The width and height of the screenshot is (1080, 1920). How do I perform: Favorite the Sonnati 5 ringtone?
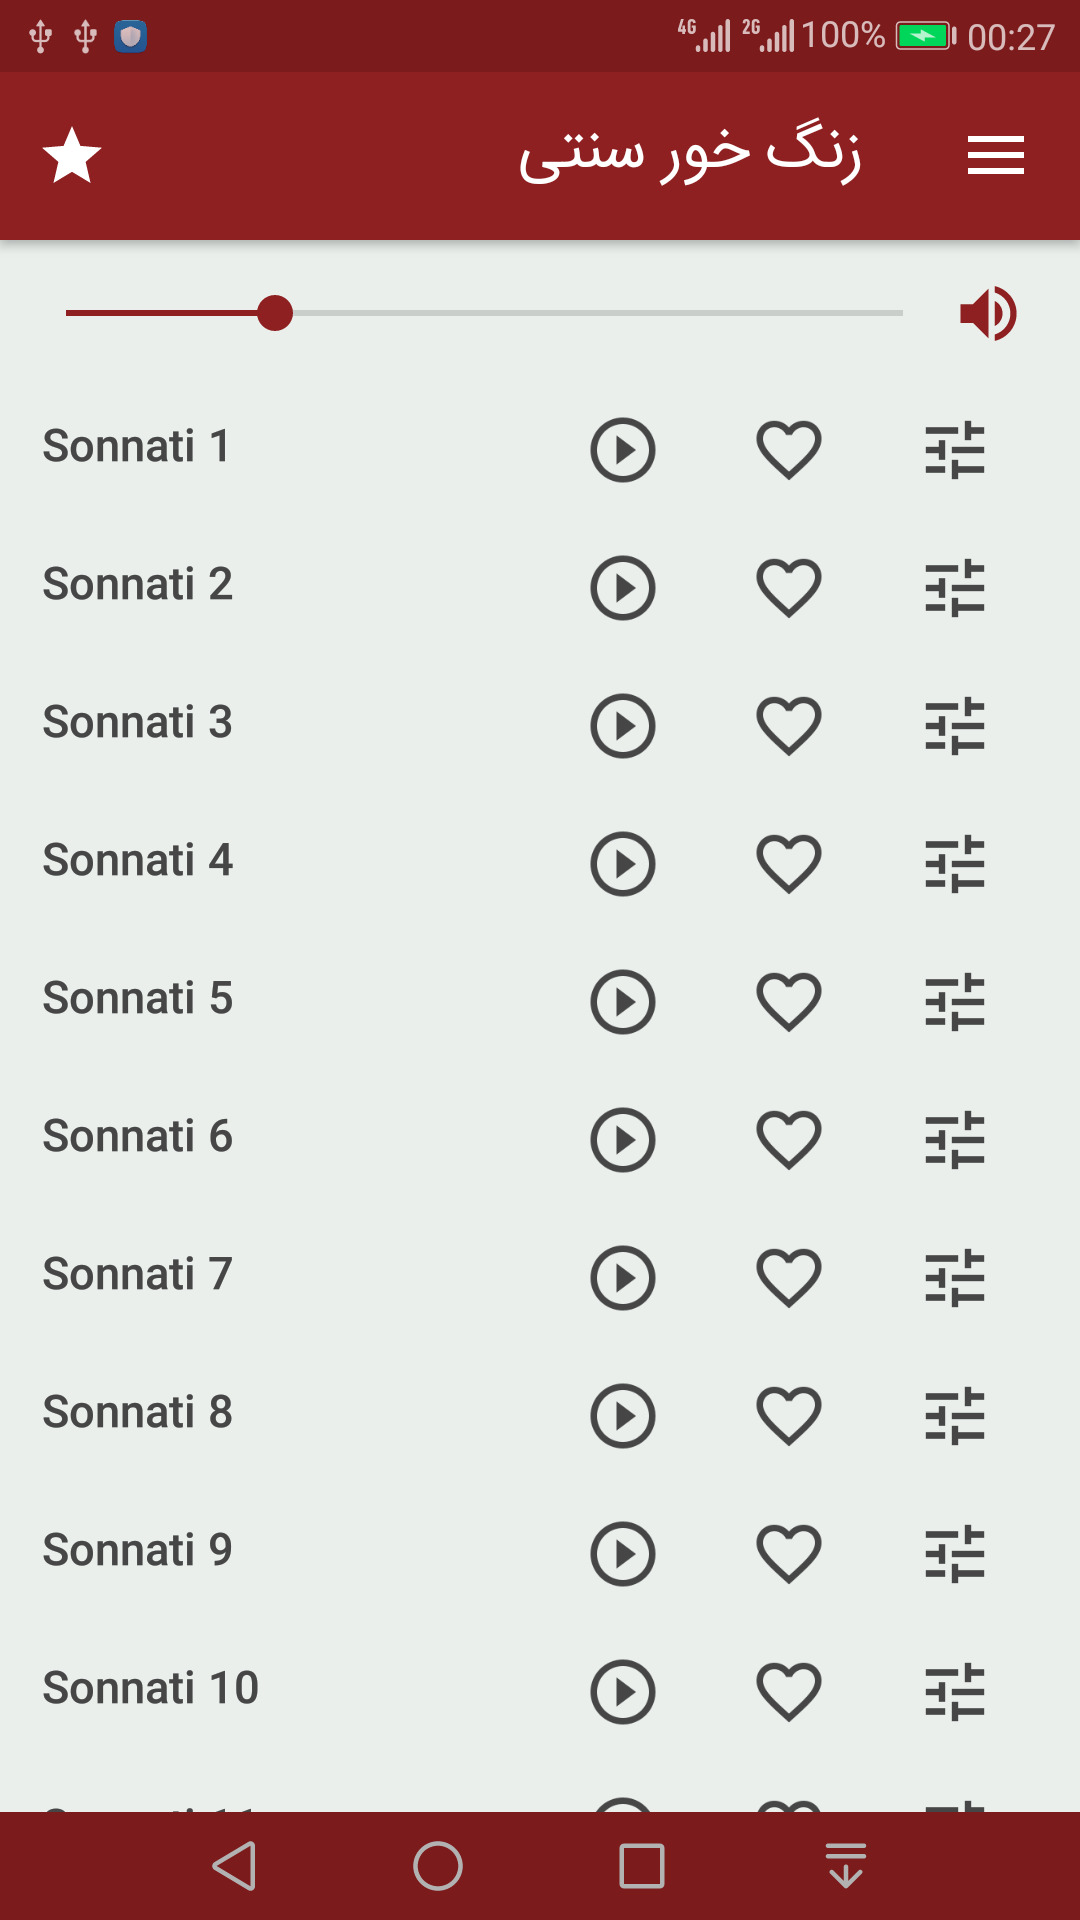[x=789, y=1002]
